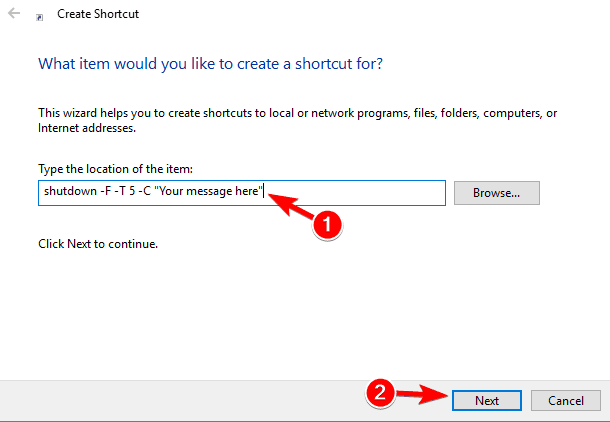Click the red arrow pointing at the location field

point(291,206)
